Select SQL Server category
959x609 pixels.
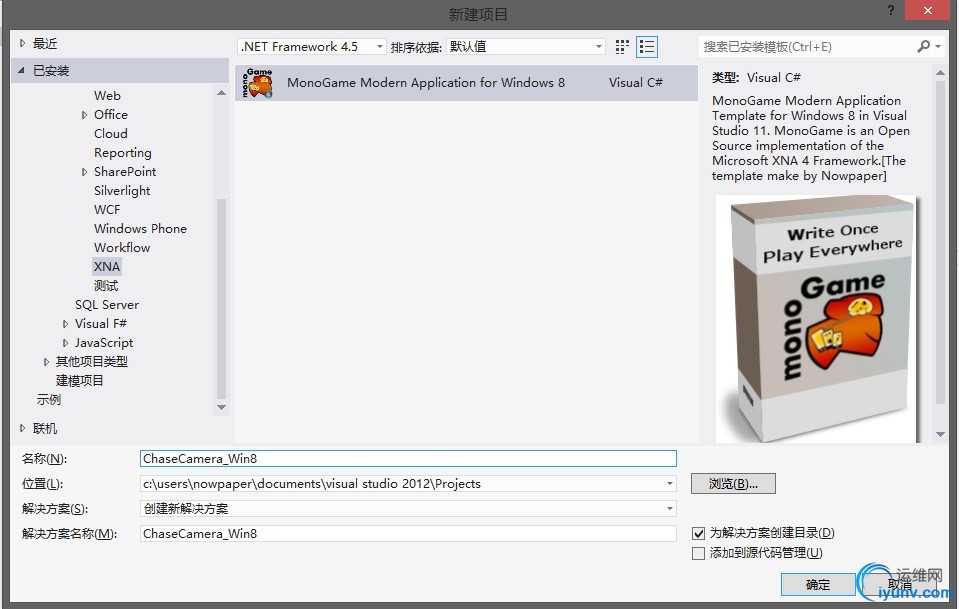click(106, 304)
